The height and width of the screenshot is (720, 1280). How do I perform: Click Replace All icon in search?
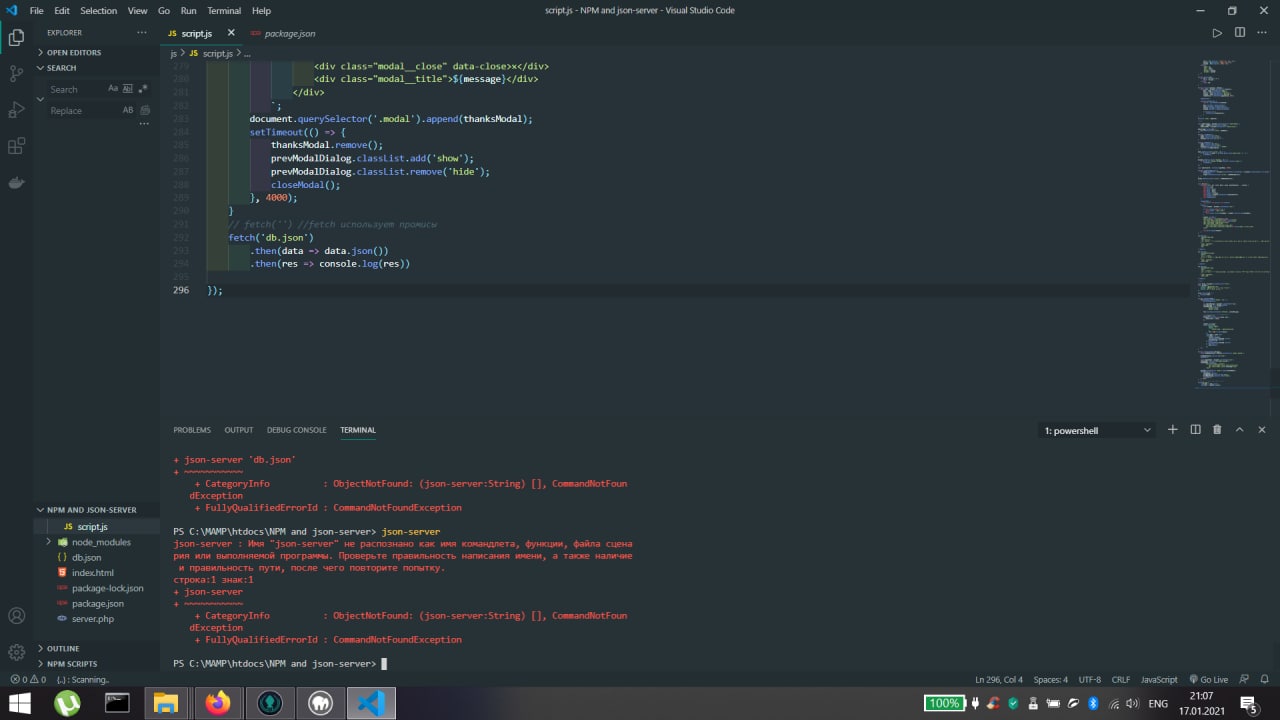pos(145,110)
